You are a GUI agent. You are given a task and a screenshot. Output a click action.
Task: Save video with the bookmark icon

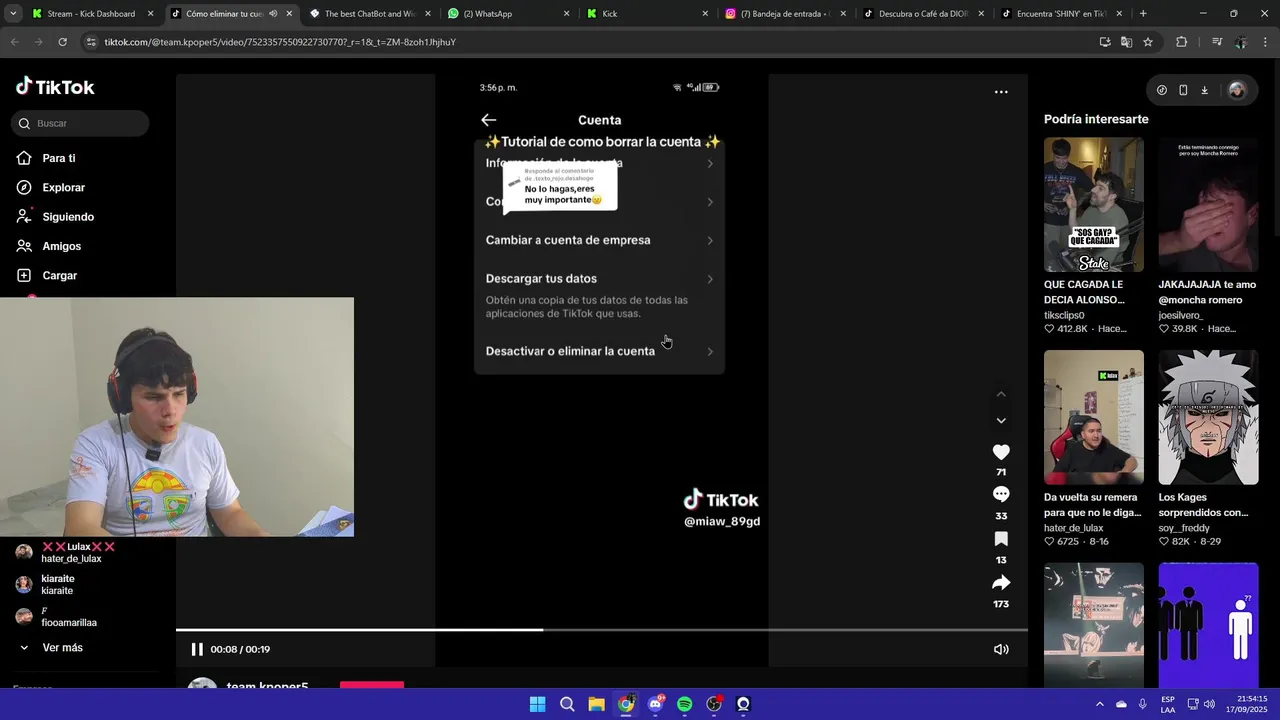click(x=1001, y=539)
